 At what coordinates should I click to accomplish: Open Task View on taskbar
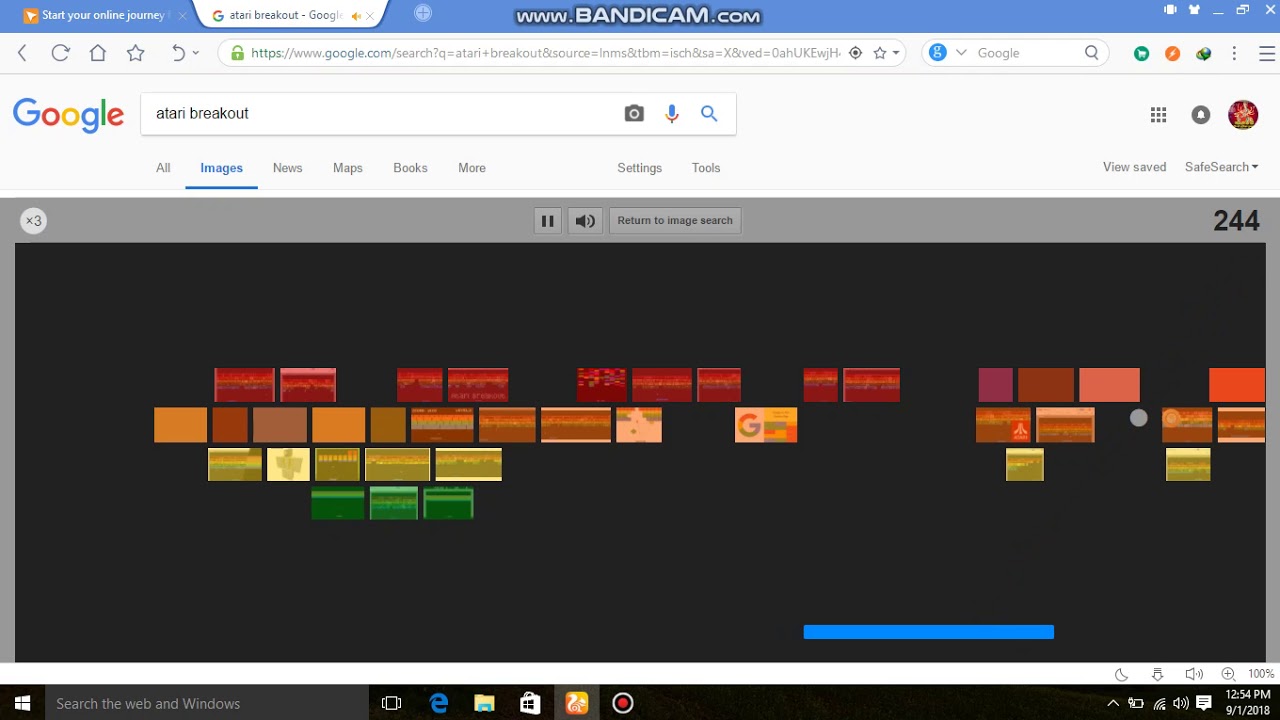click(x=391, y=703)
